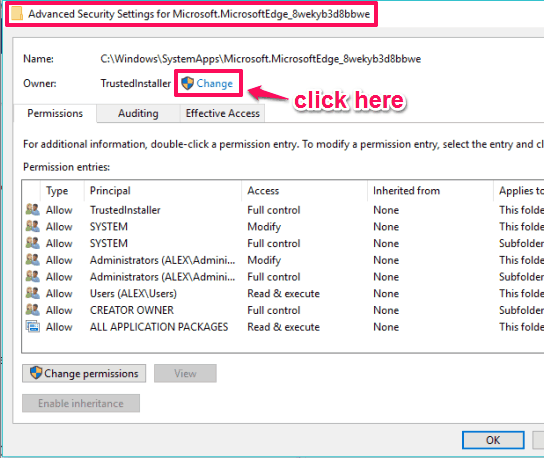Click the user group icon for the CREATOR OWNER row

(33, 310)
